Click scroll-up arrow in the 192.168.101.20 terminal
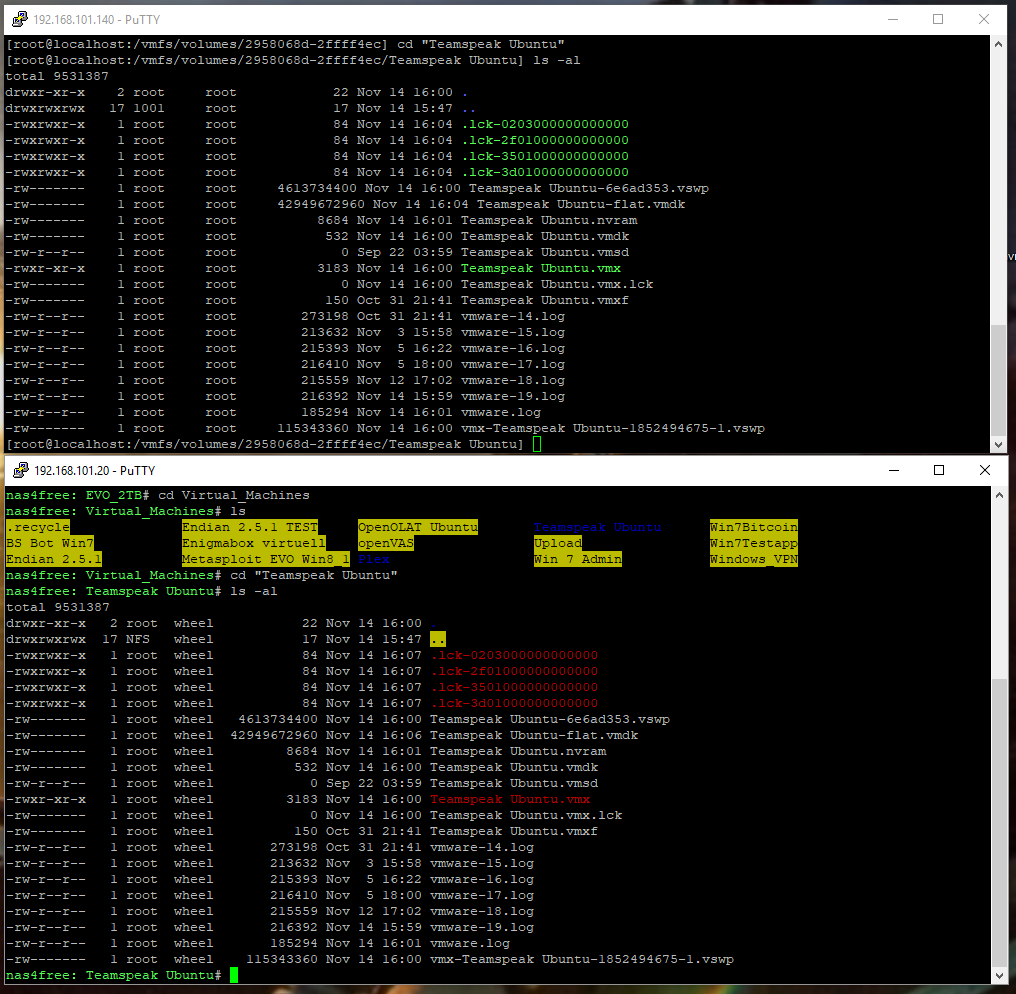 tap(999, 496)
